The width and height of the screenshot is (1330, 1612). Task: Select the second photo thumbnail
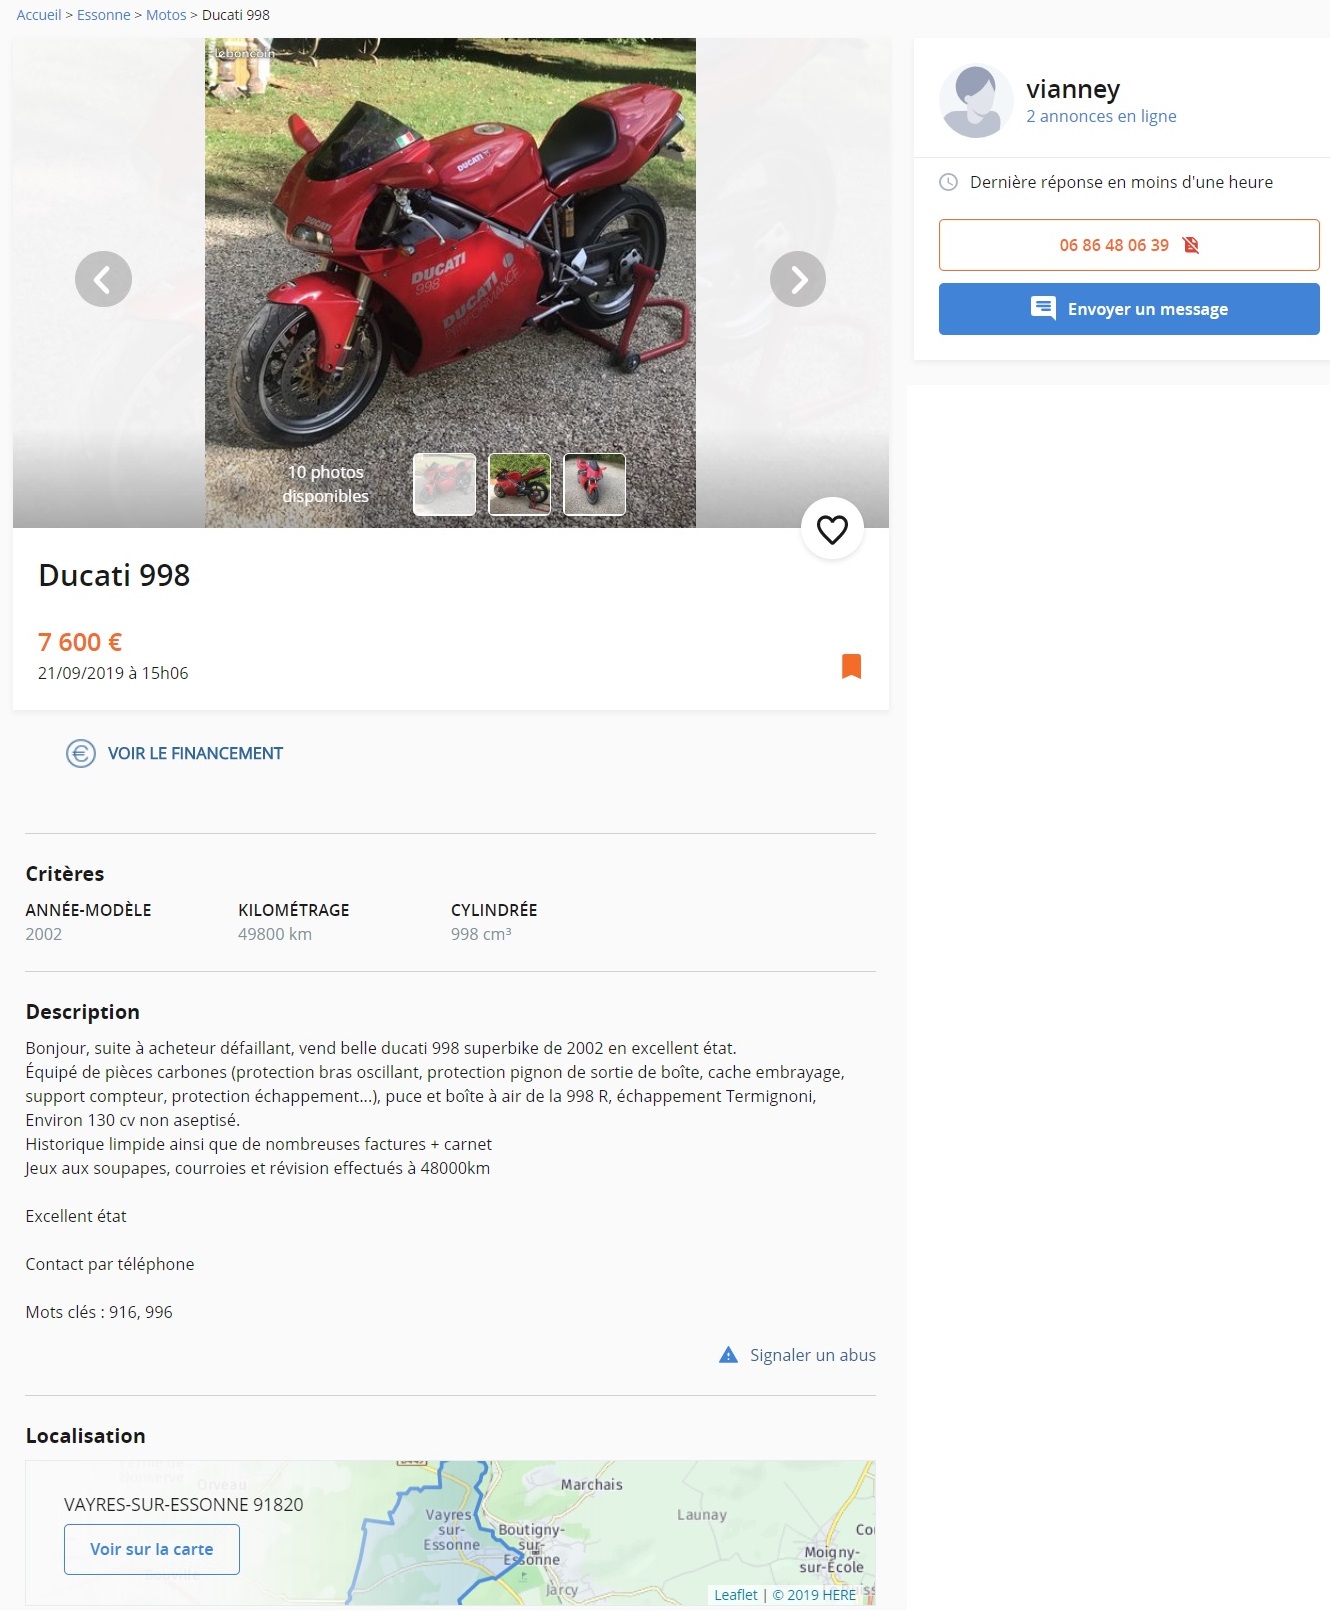[x=520, y=484]
